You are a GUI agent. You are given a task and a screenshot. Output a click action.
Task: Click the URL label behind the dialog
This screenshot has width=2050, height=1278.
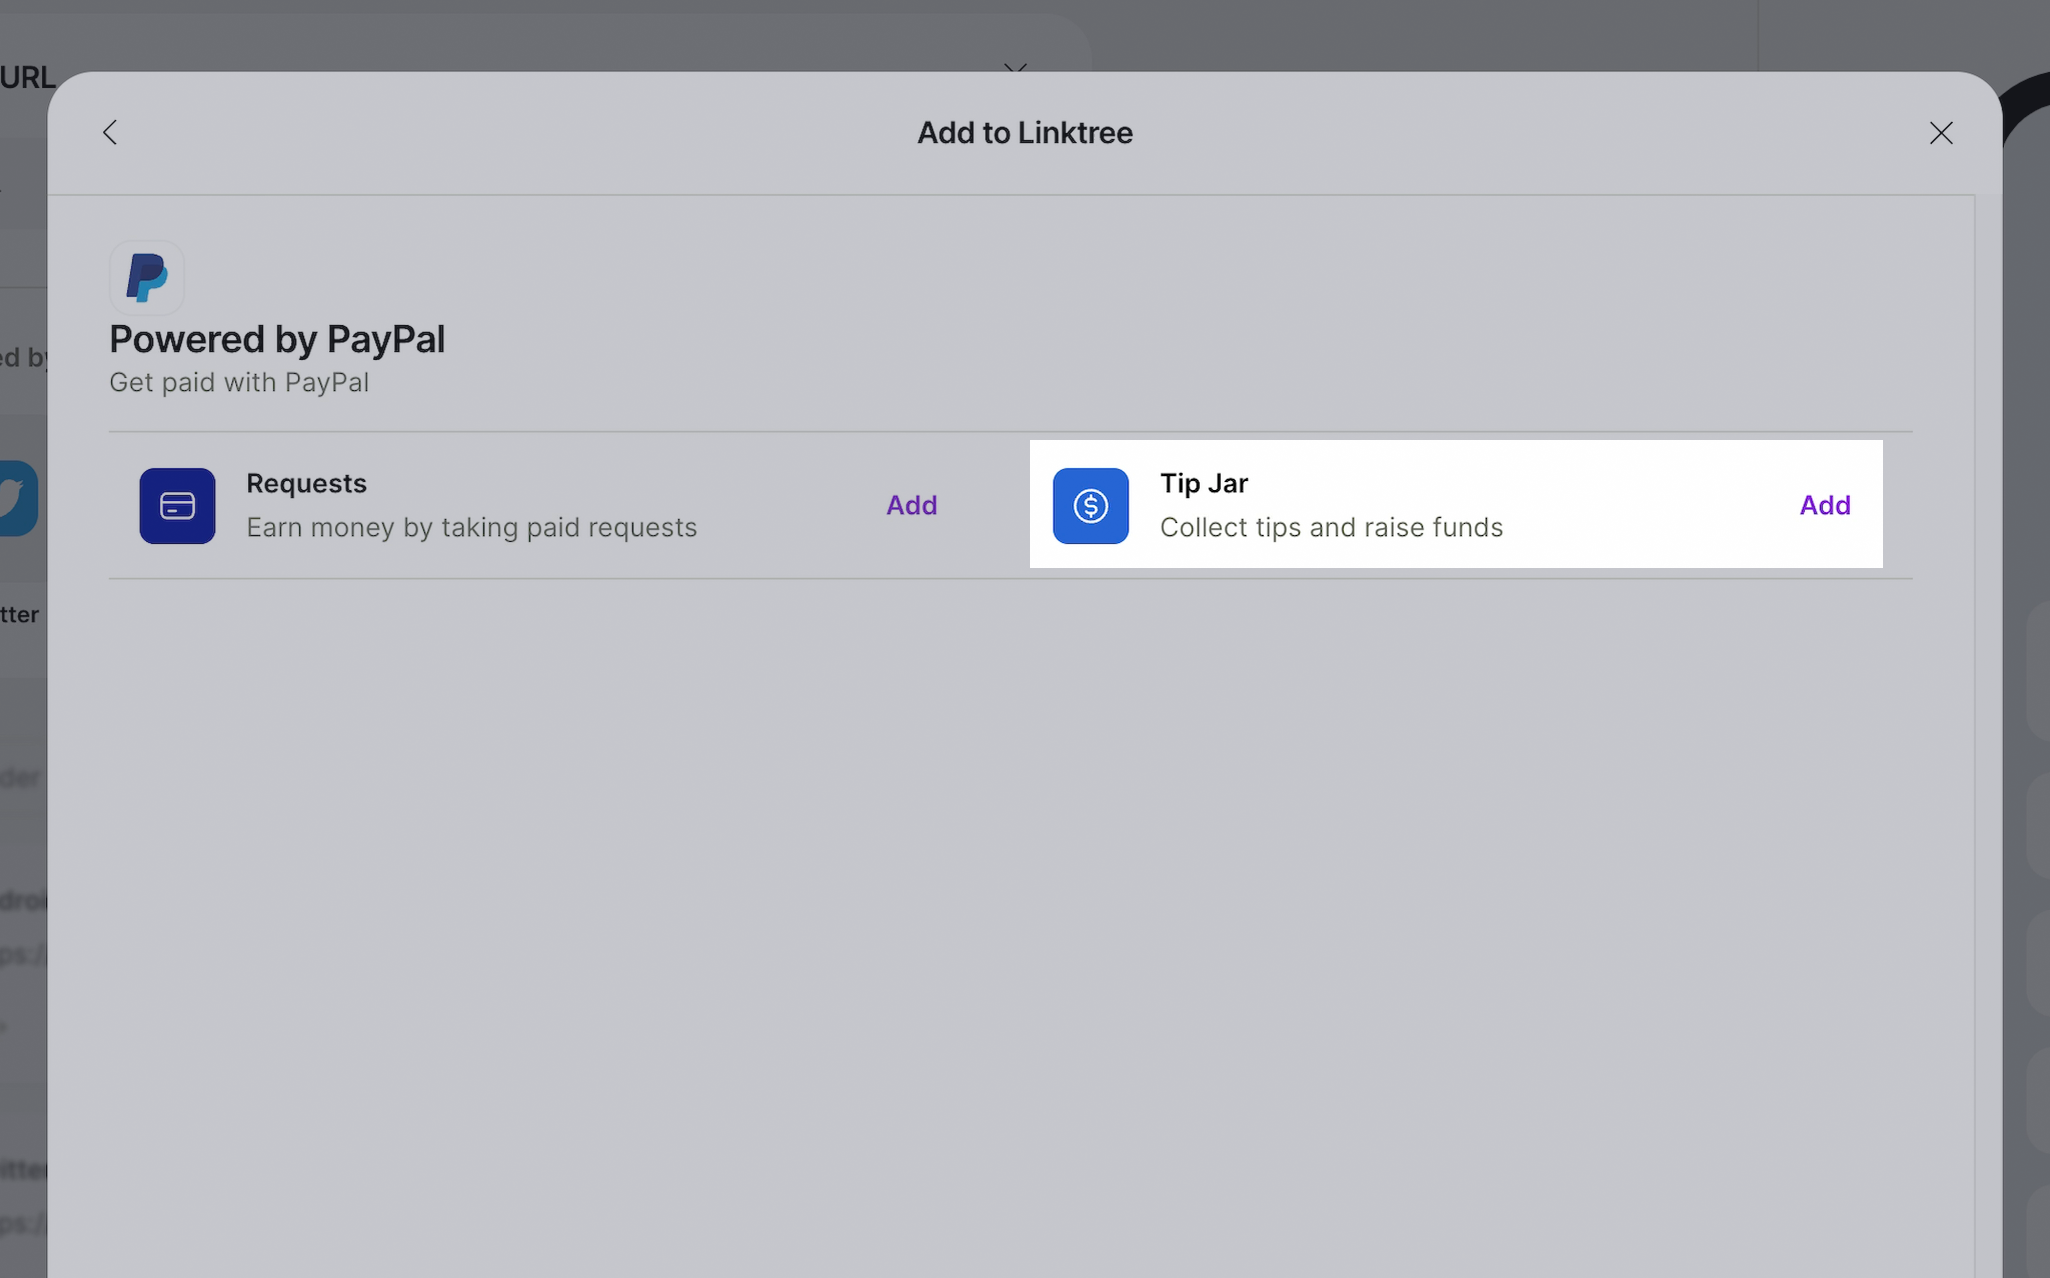[x=27, y=77]
